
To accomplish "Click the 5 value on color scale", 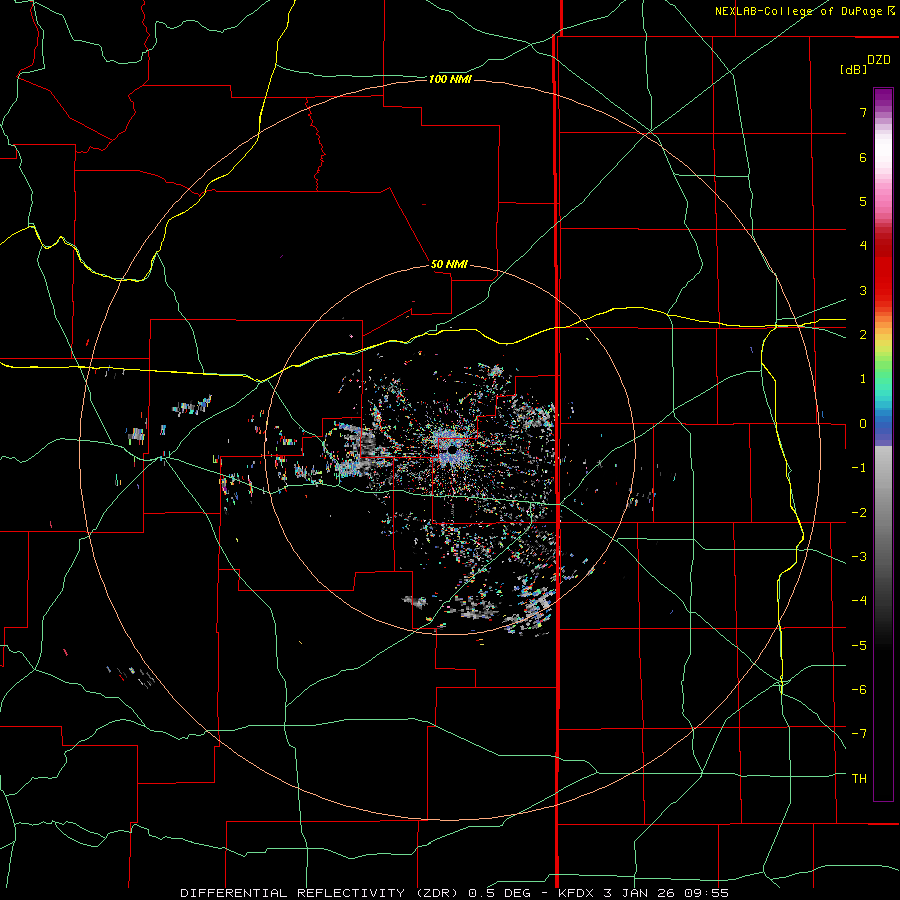I will [863, 201].
